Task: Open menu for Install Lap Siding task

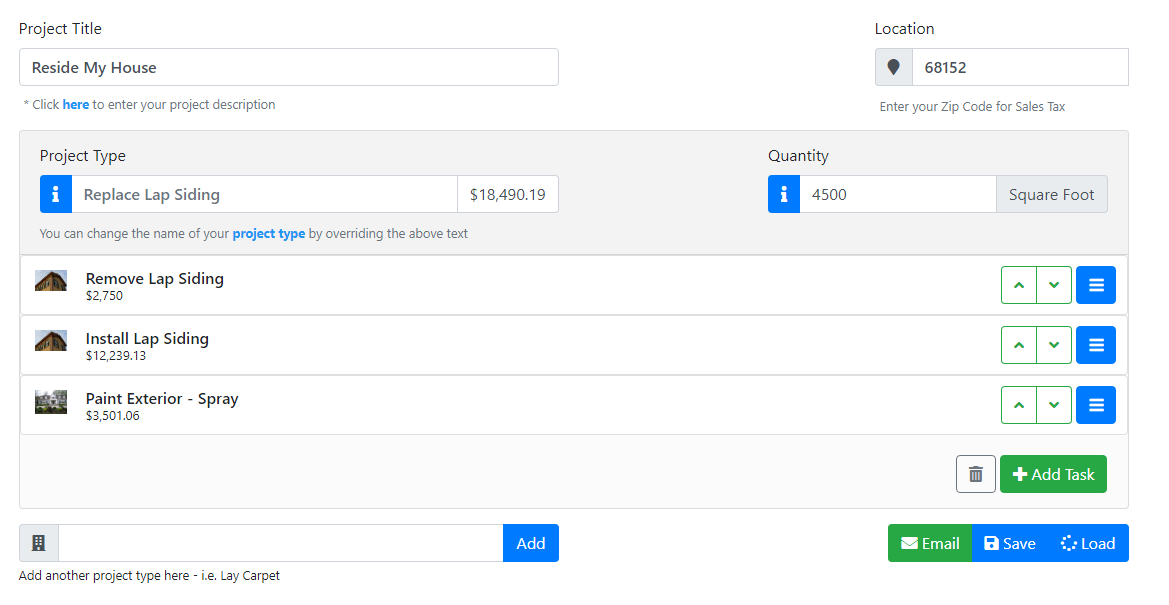Action: coord(1096,345)
